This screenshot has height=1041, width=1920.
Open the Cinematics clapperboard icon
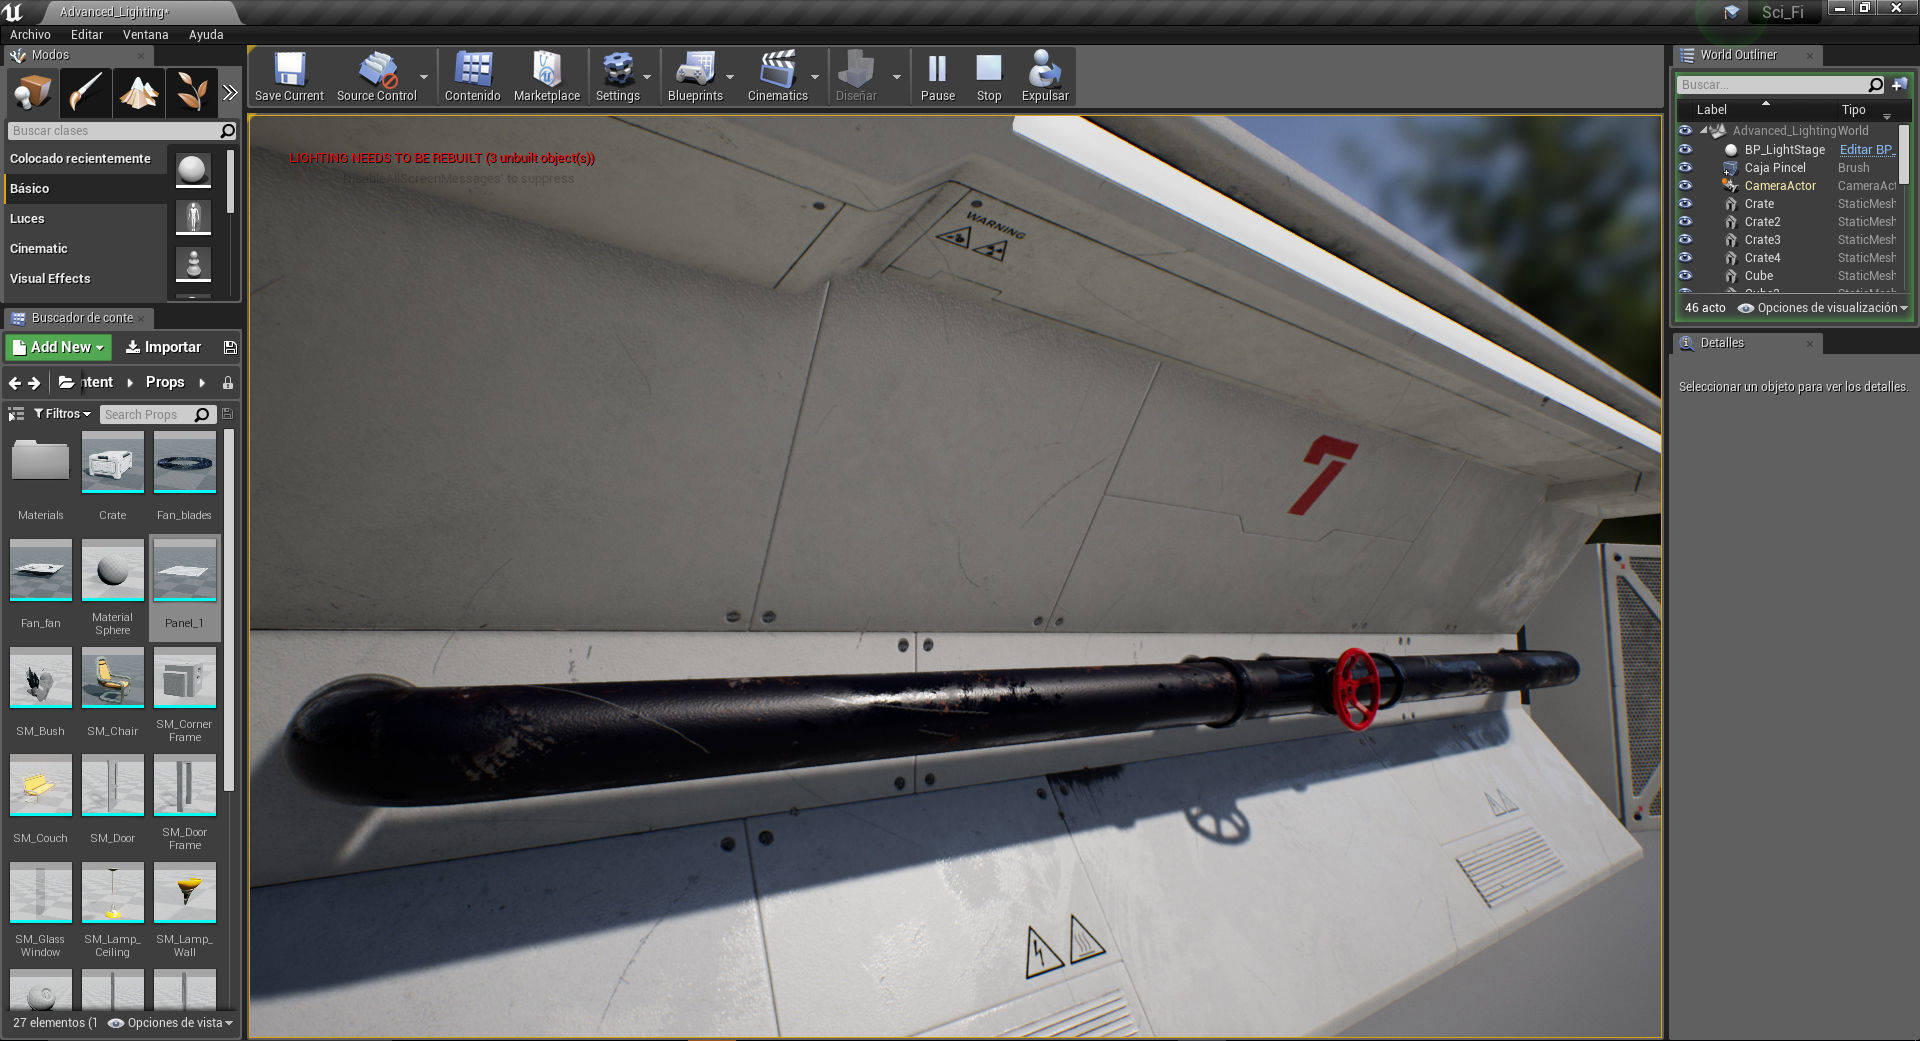(777, 77)
